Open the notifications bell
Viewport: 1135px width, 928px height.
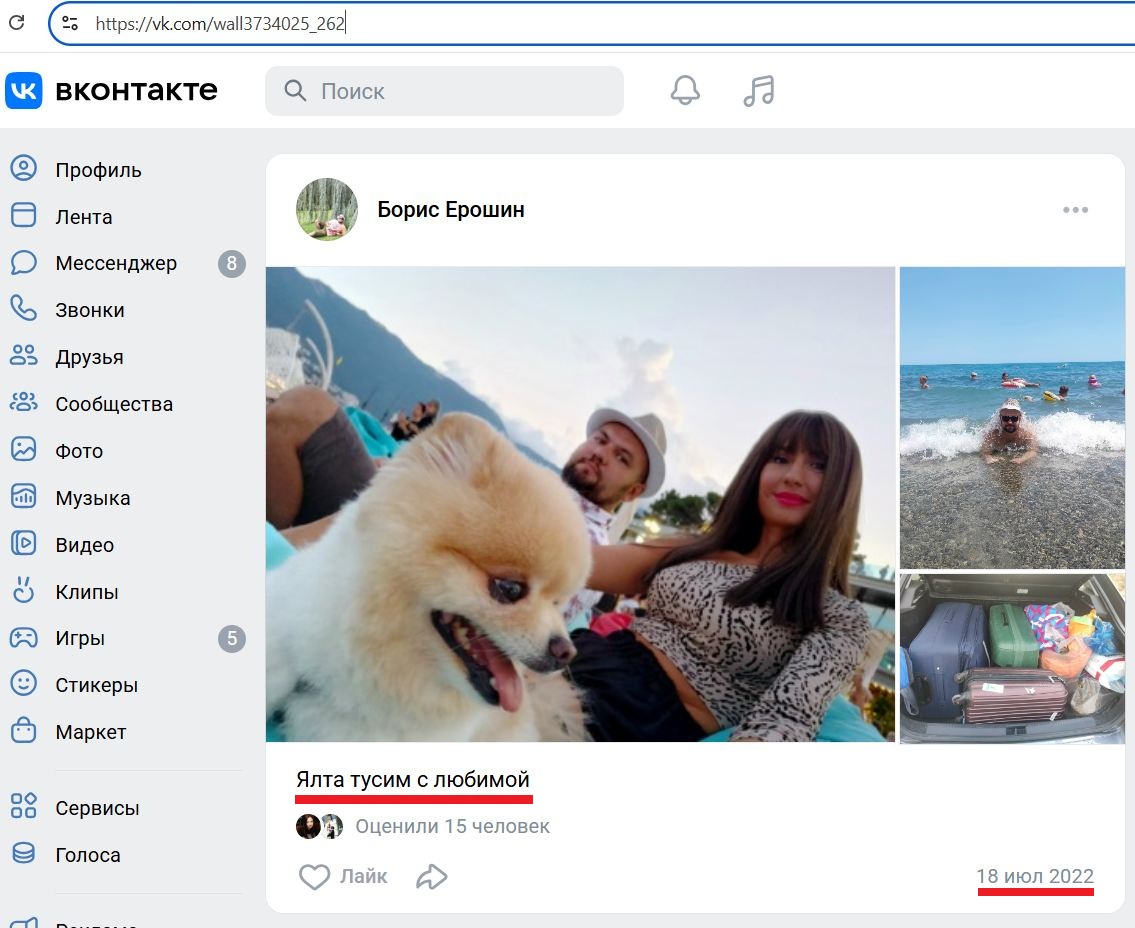click(684, 91)
